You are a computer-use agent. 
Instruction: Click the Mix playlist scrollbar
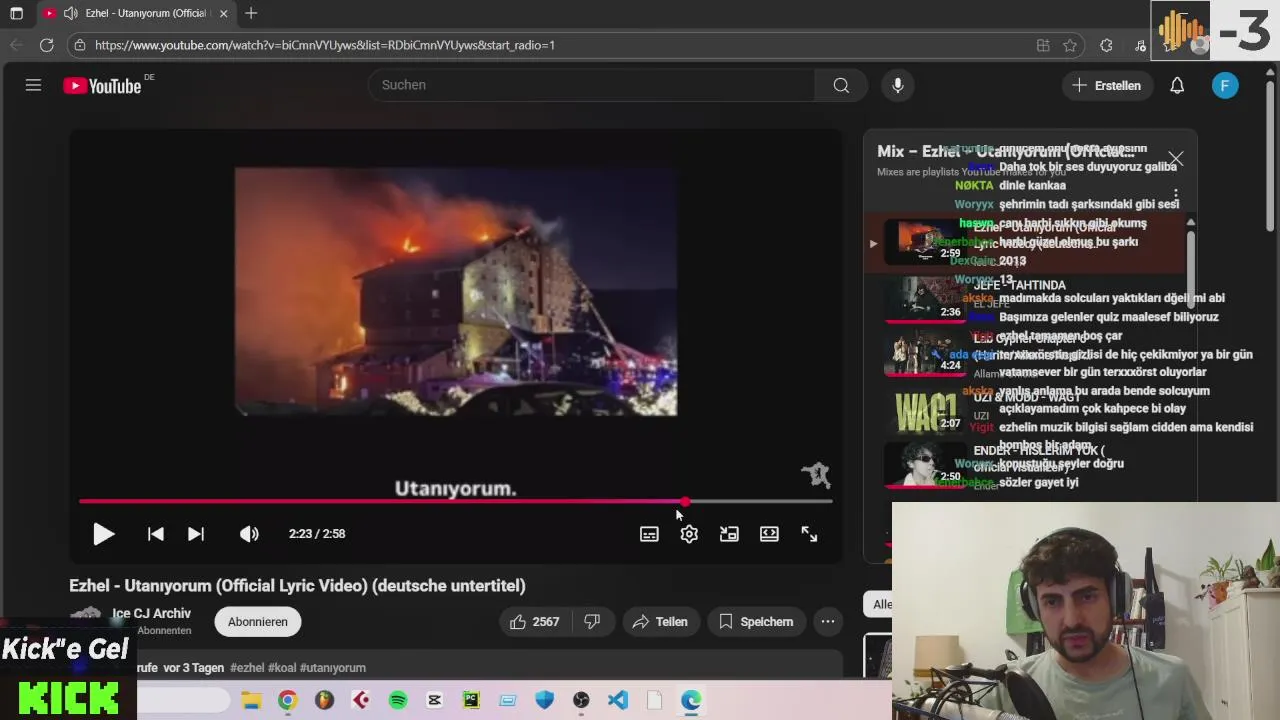pos(1190,270)
